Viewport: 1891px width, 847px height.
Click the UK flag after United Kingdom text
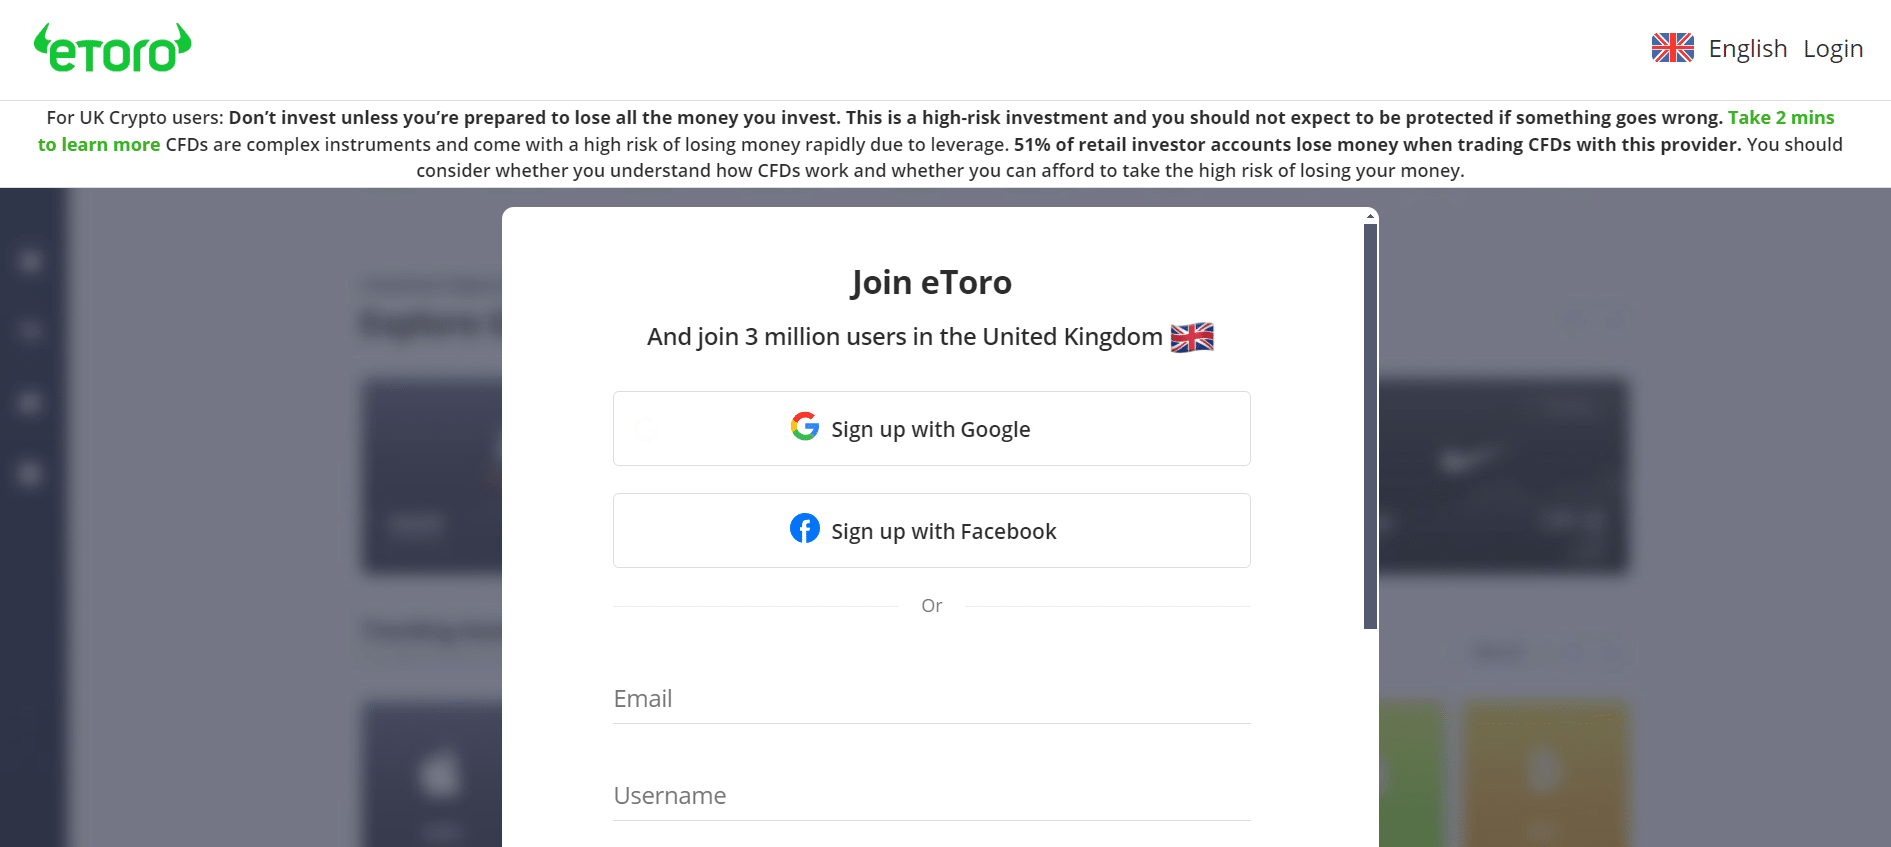[x=1192, y=337]
